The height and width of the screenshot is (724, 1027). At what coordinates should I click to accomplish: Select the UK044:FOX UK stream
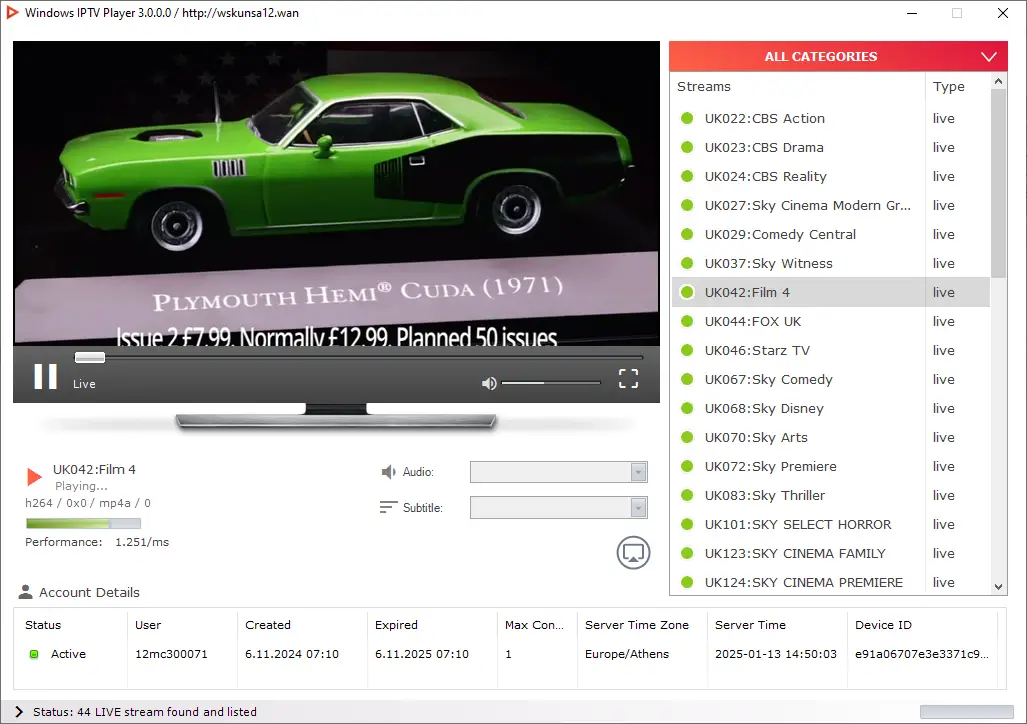click(831, 321)
